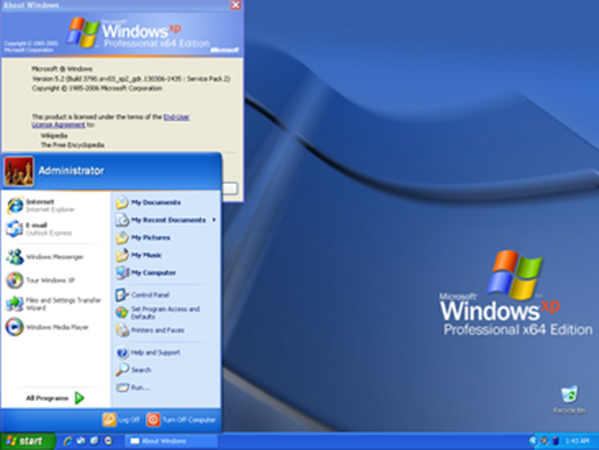Screen dimensions: 599x450
Task: Open Help and Support
Action: pos(167,352)
